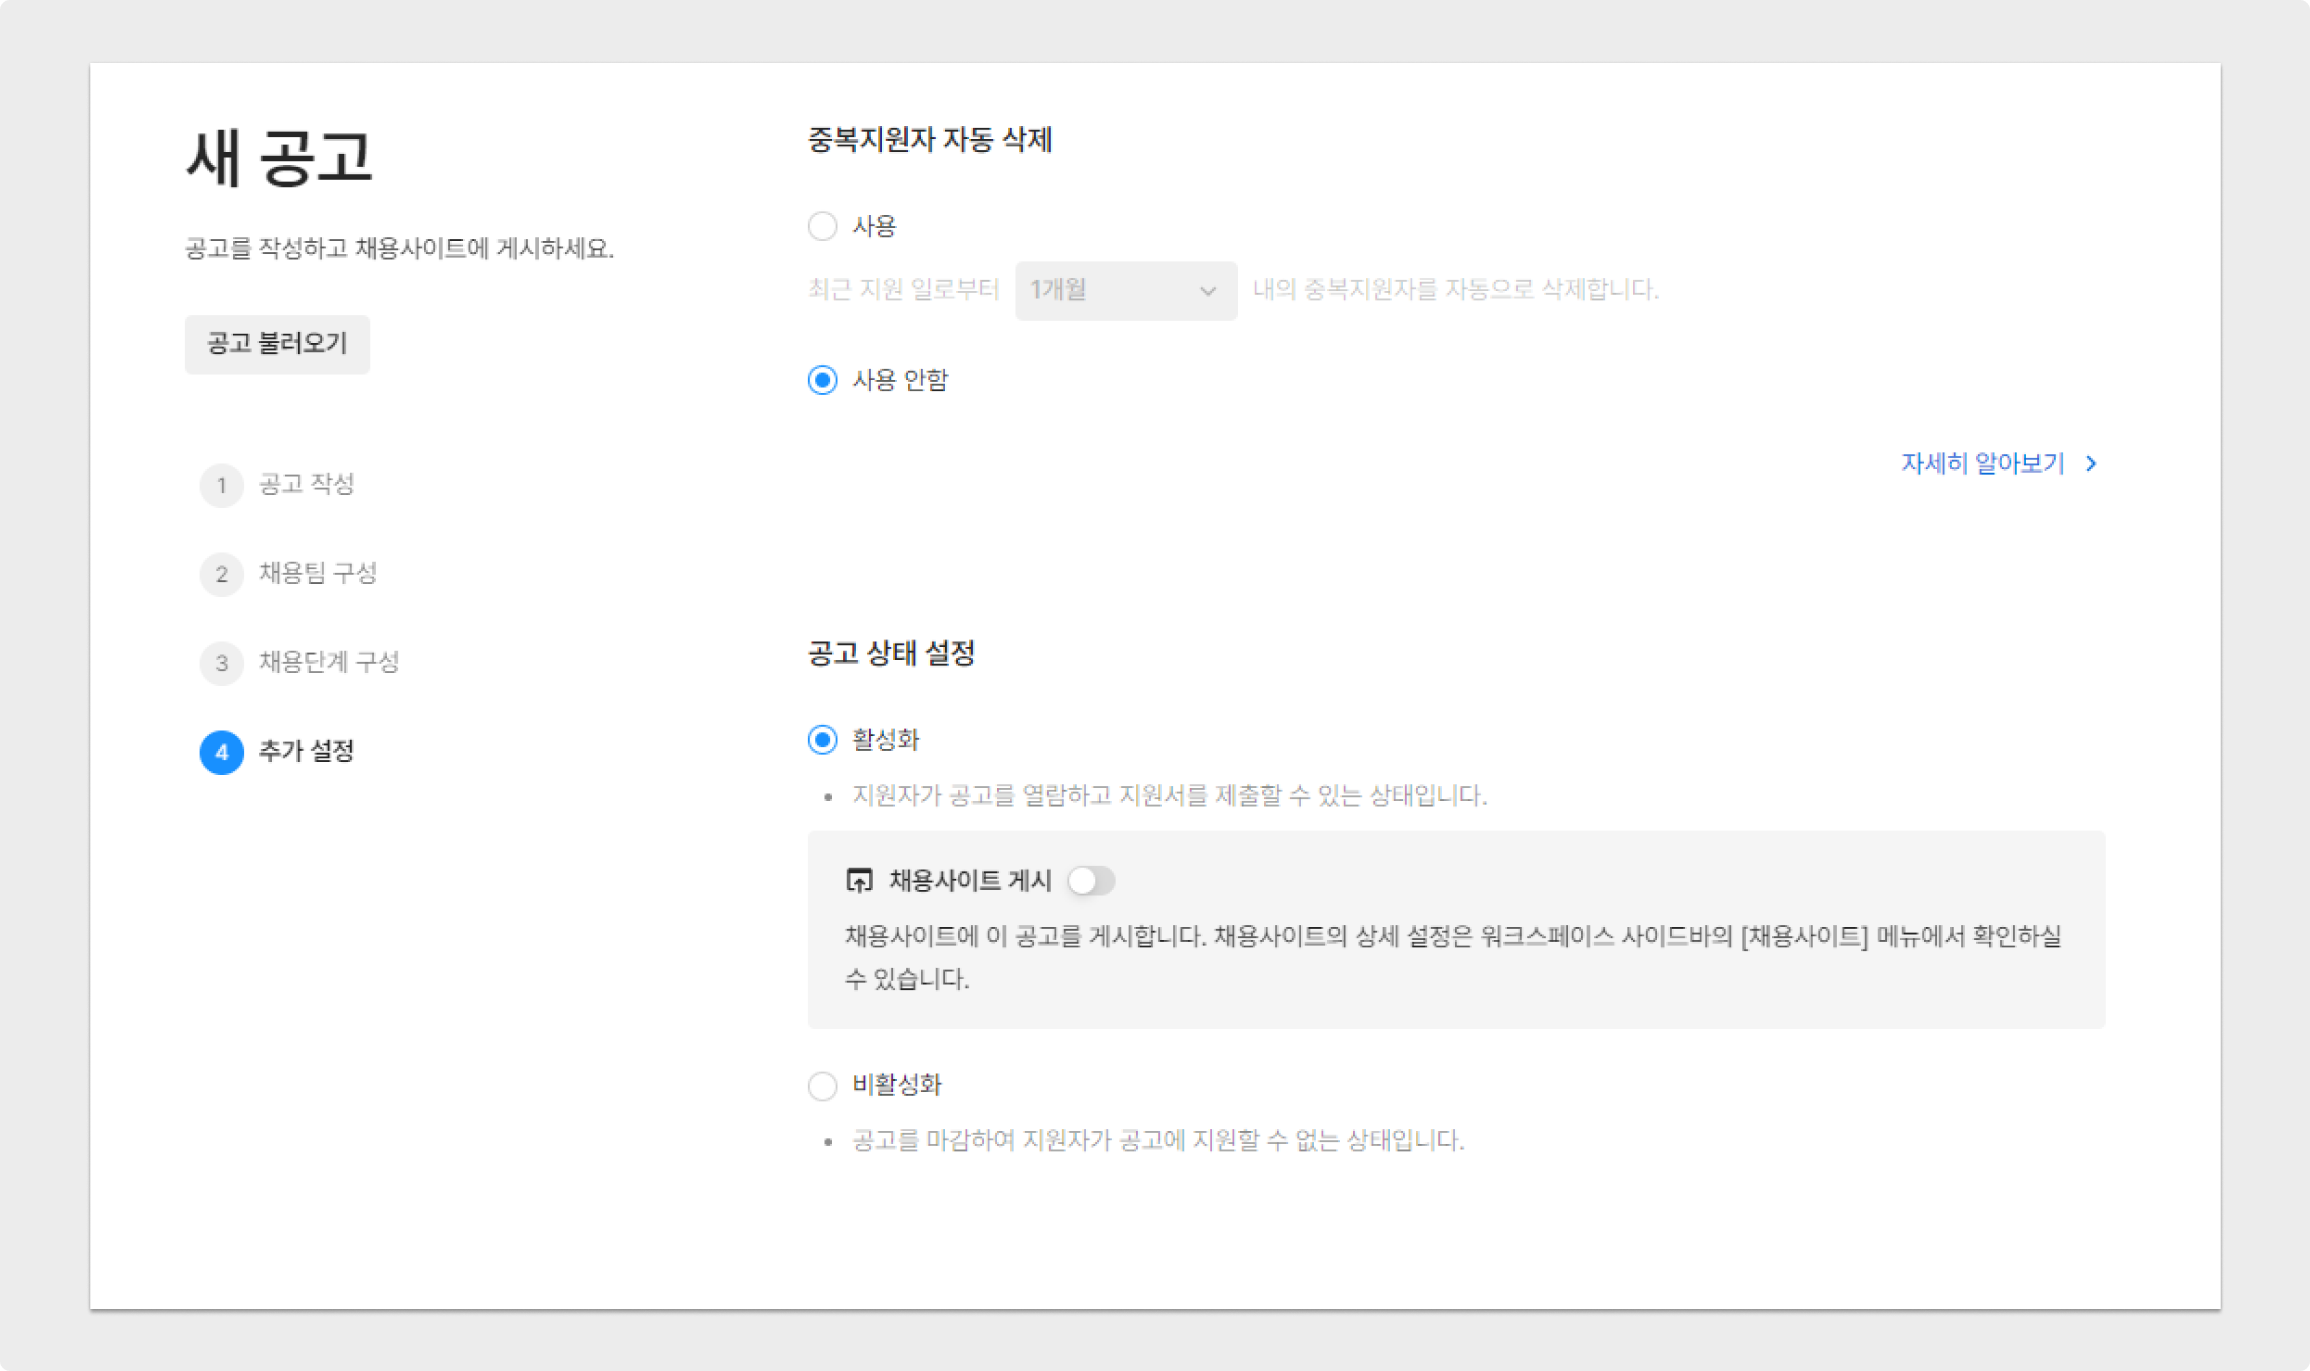The image size is (2310, 1371).
Task: Open the 자세히 알아보기 link
Action: pos(1982,463)
